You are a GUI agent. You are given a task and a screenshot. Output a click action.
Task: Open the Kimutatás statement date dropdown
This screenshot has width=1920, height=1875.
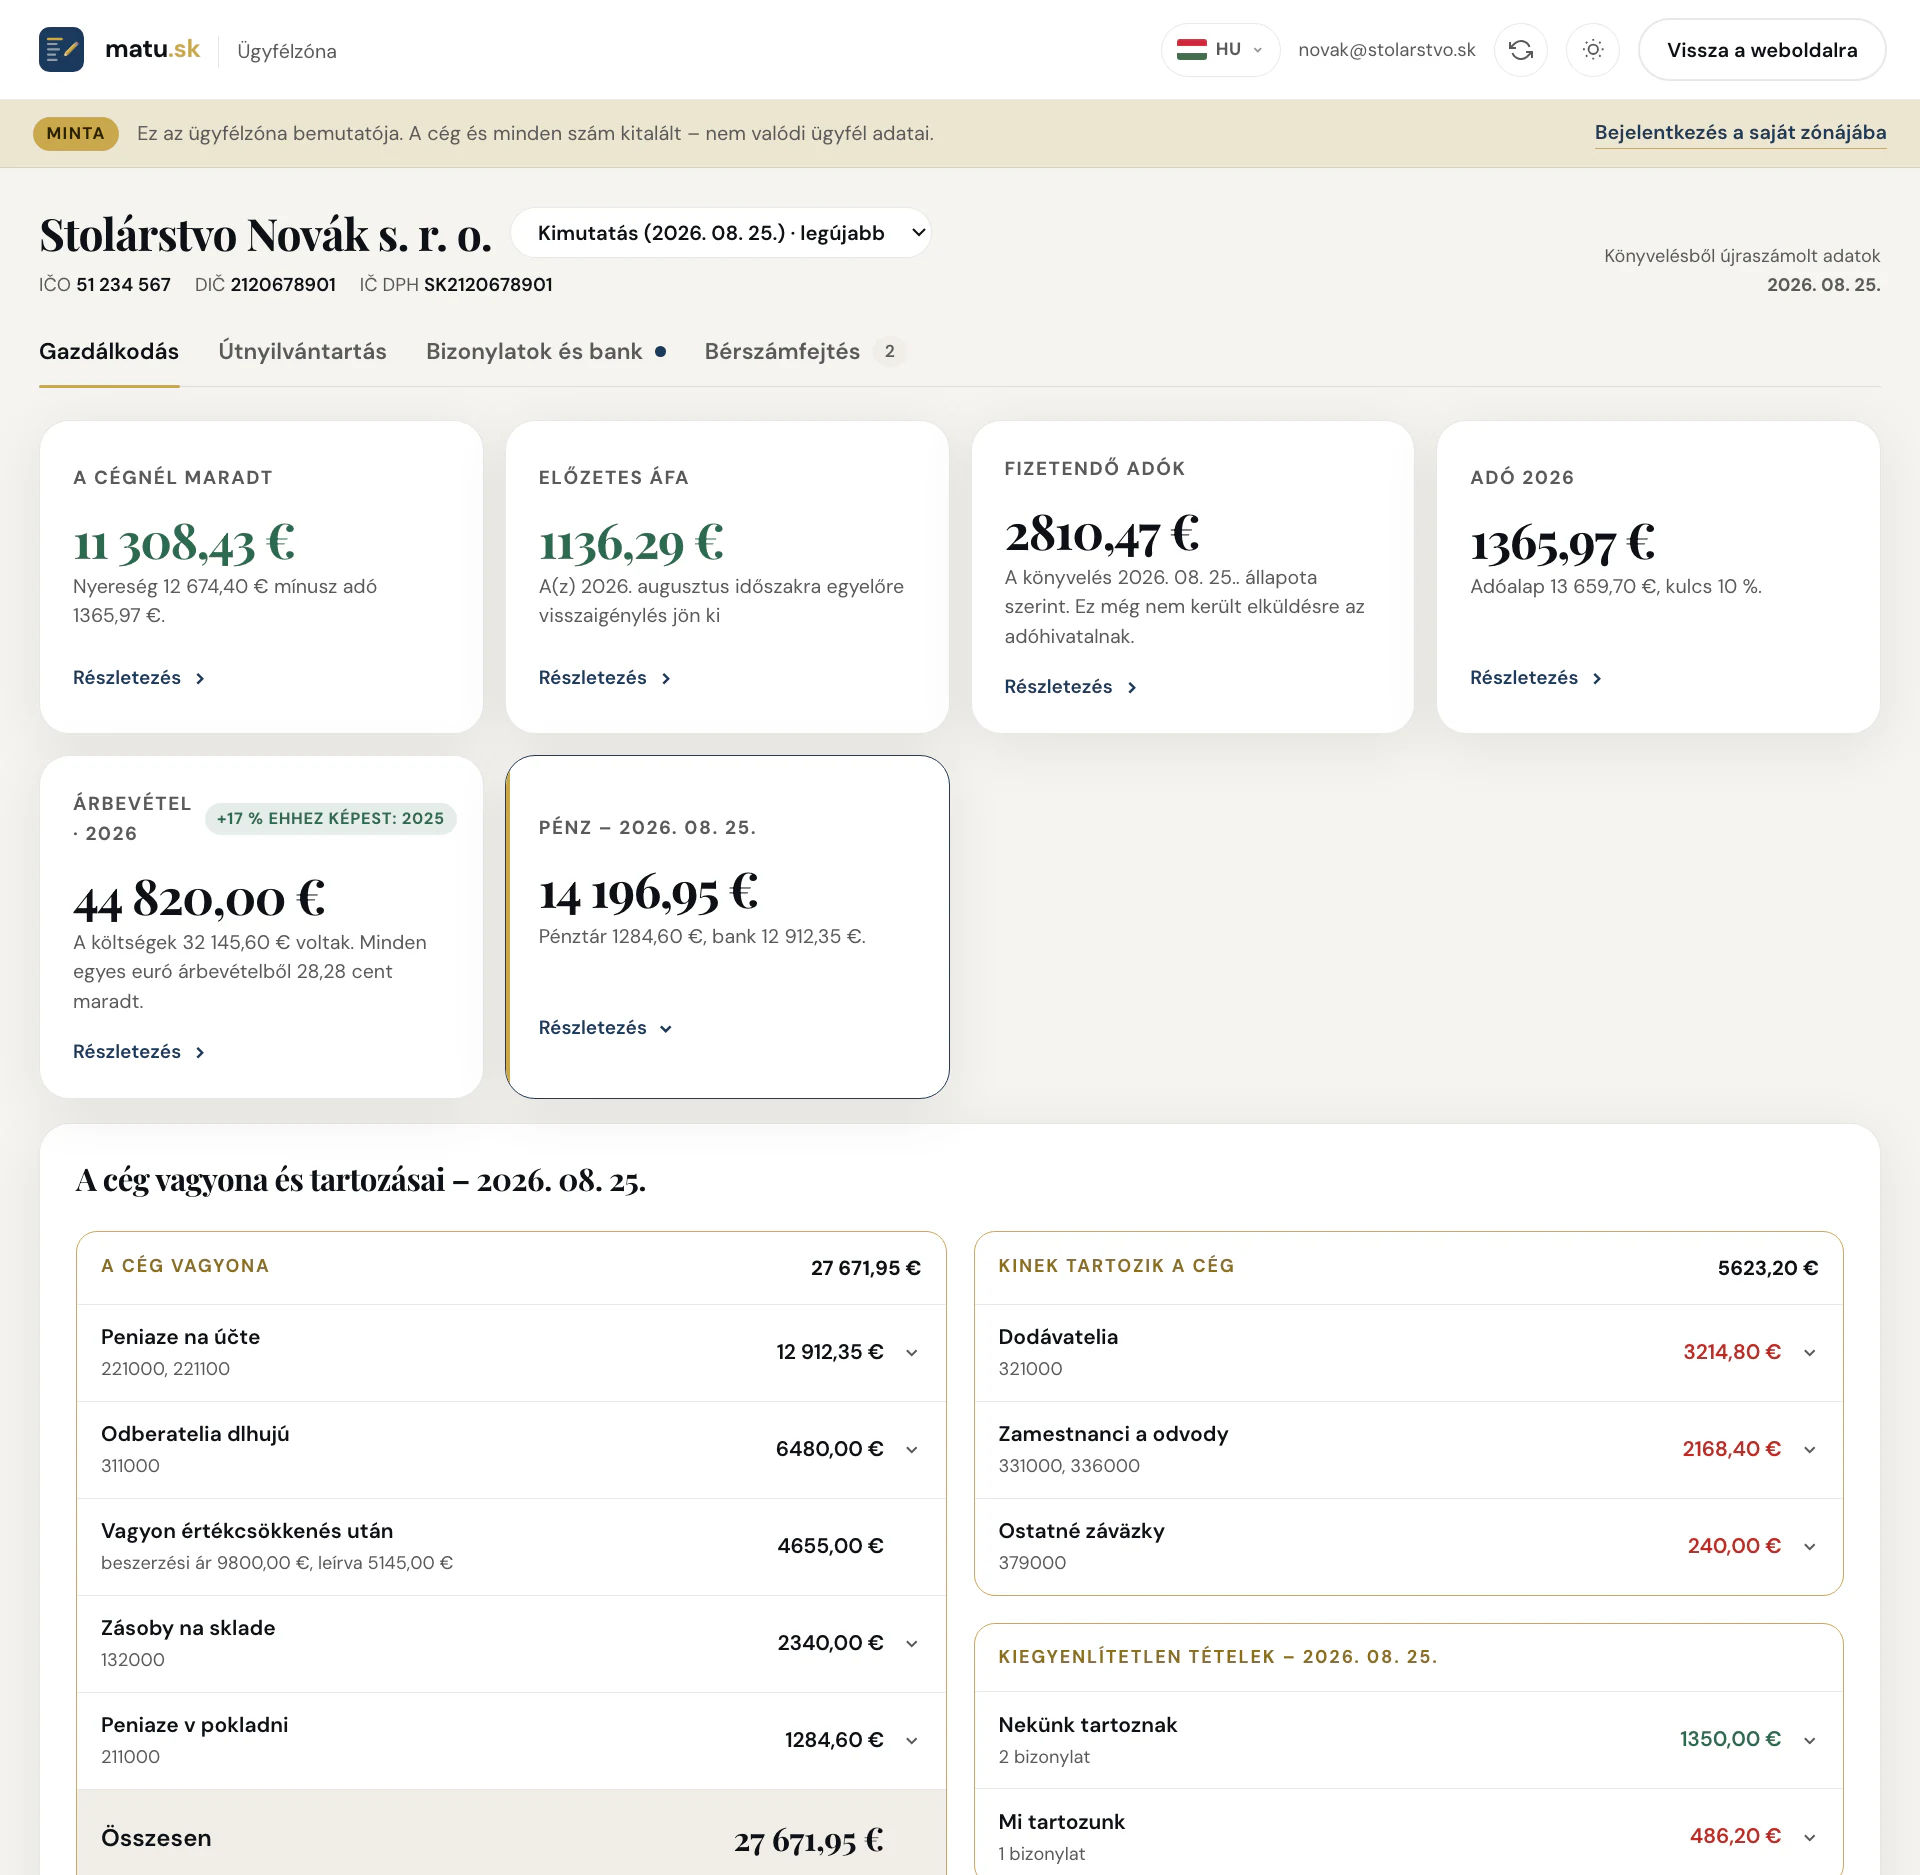click(721, 233)
